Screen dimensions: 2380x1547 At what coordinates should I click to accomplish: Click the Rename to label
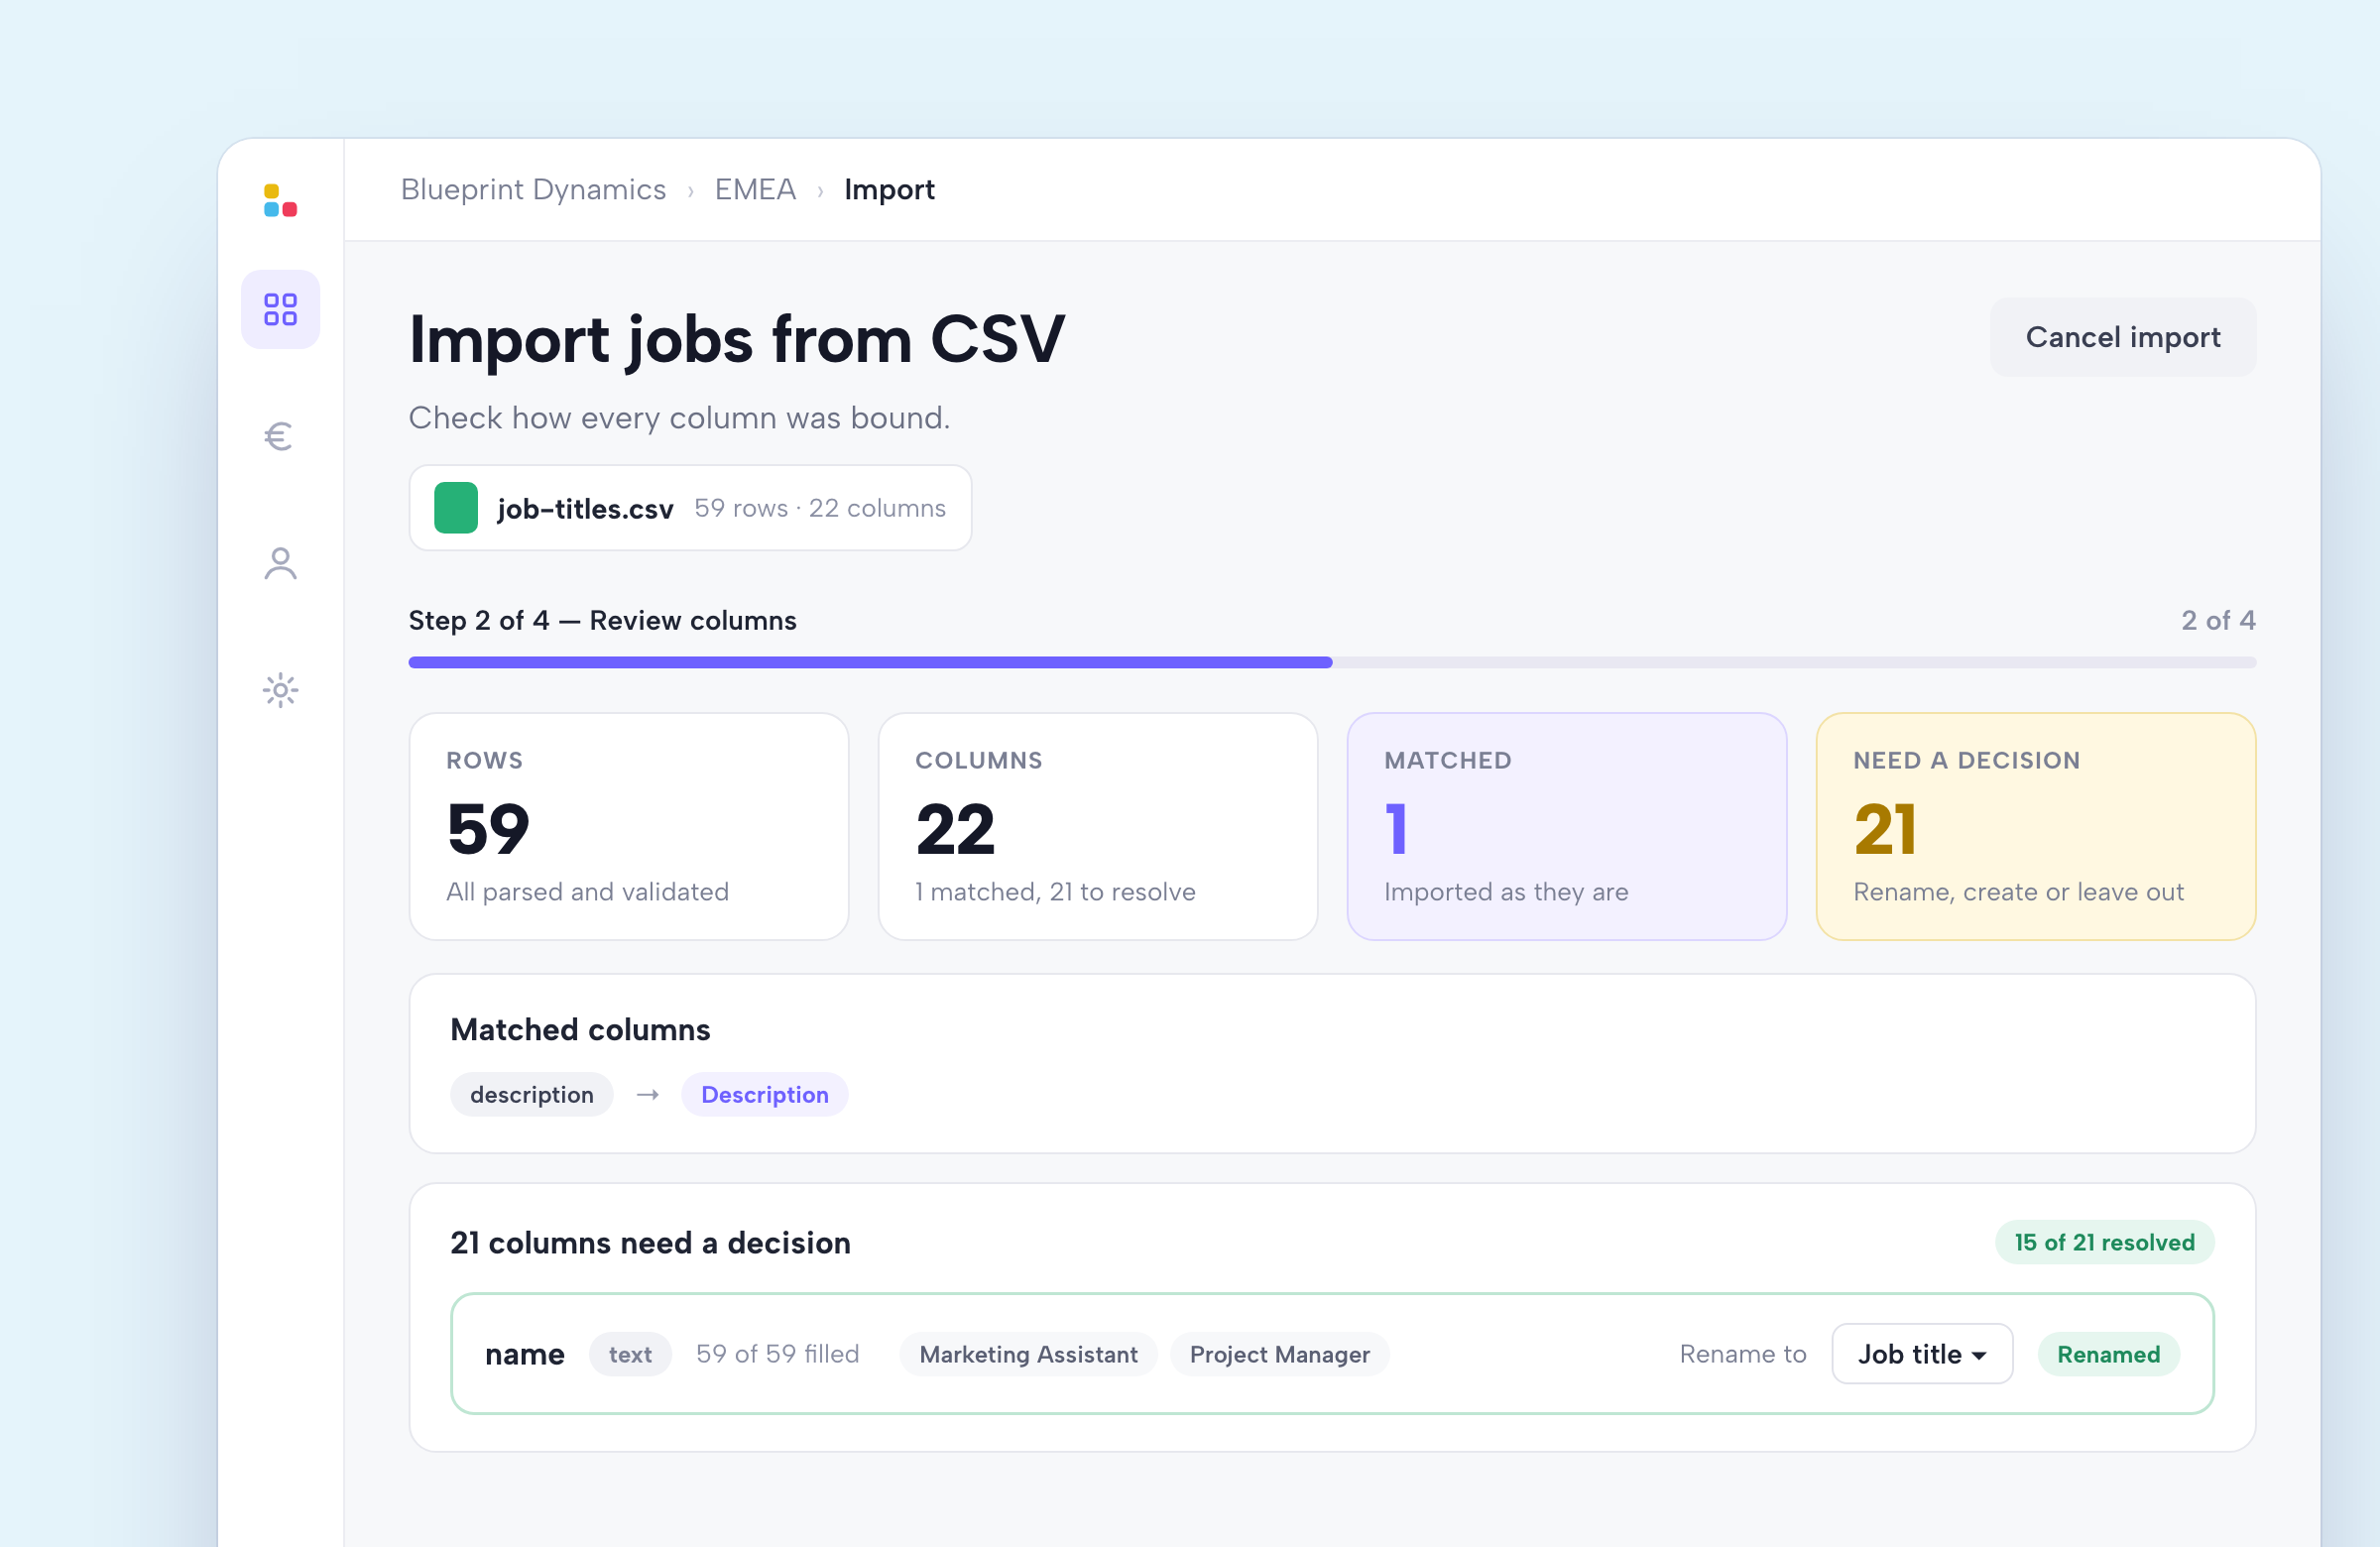coord(1743,1354)
